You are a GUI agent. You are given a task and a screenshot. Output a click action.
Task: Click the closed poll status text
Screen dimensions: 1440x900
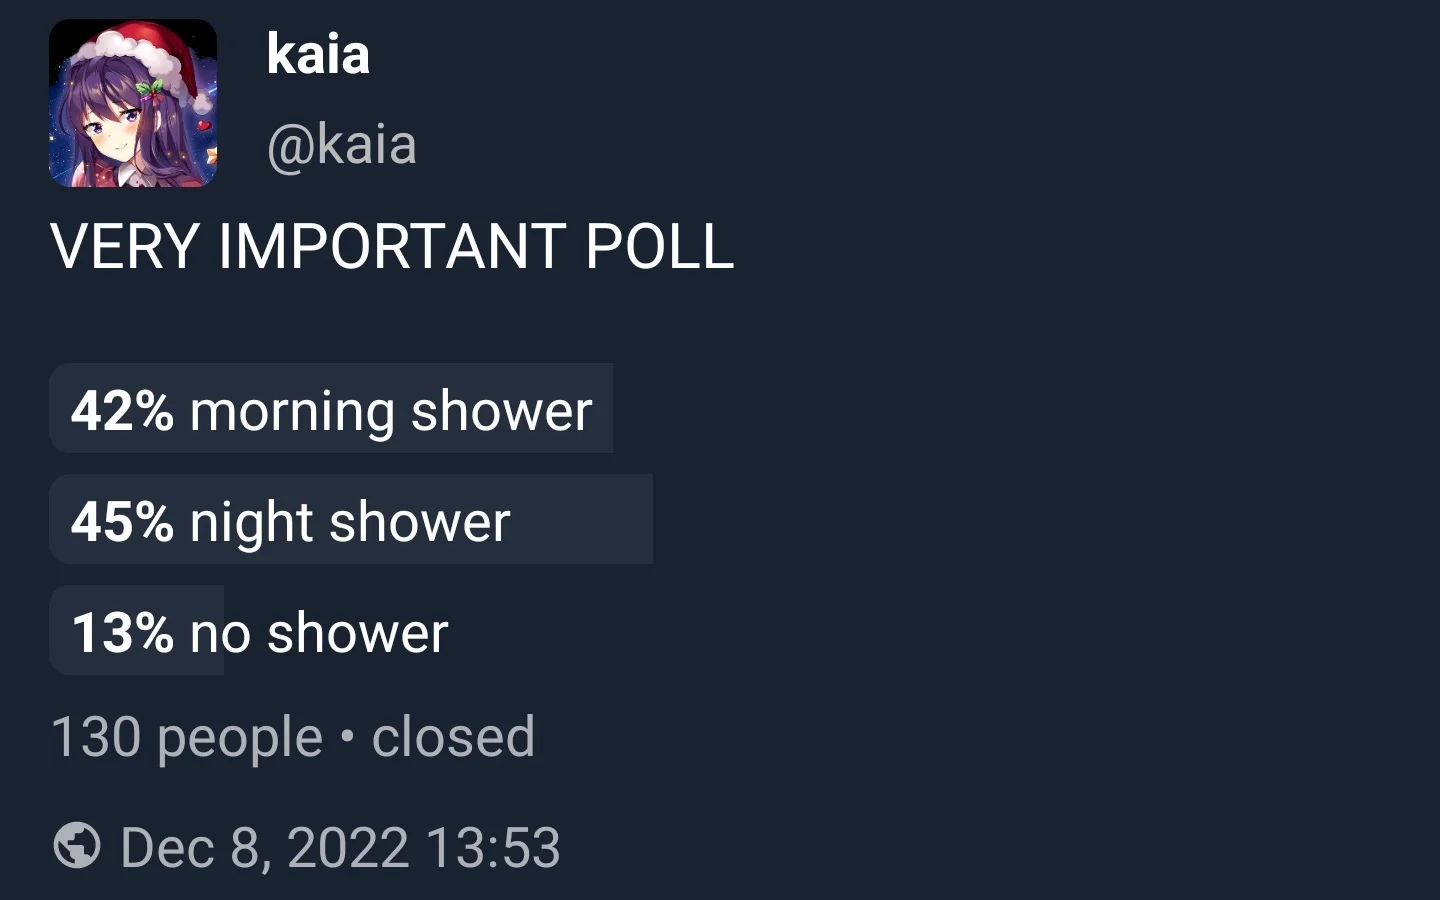pyautogui.click(x=453, y=737)
